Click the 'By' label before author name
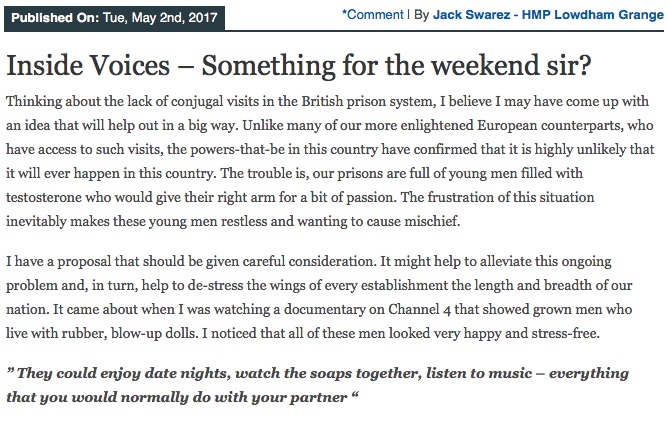Screen dimensions: 668x423 click(x=421, y=15)
